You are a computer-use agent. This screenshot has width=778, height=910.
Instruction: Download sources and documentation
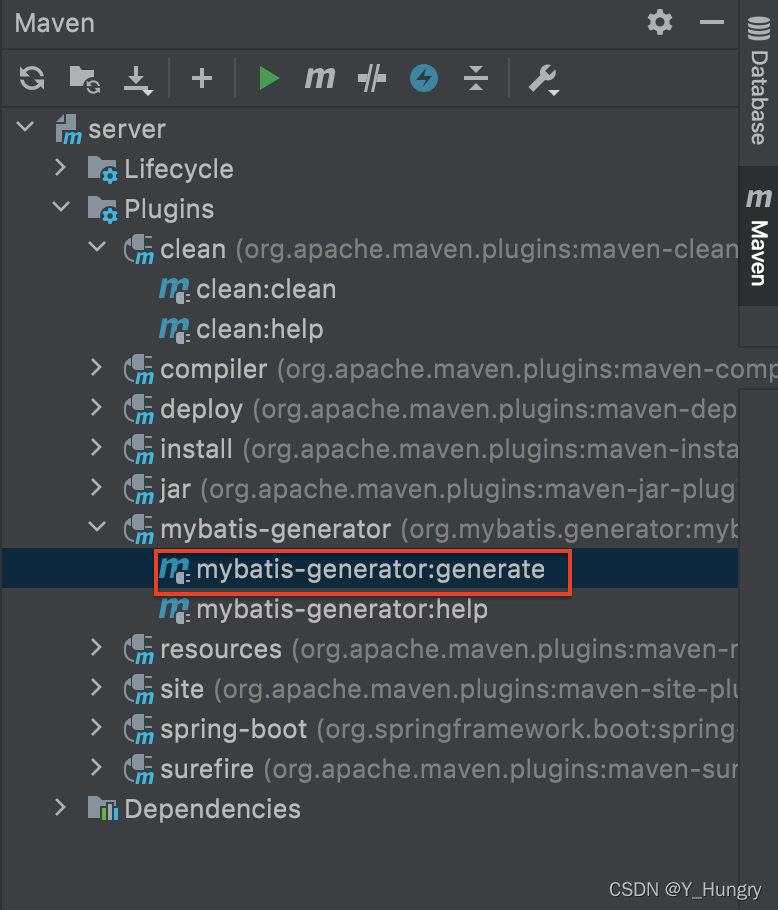coord(138,78)
